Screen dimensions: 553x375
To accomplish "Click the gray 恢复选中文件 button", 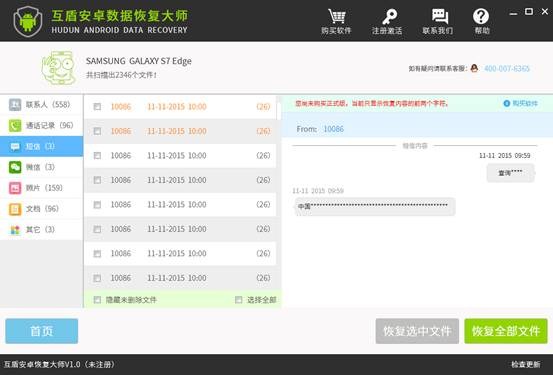I will 417,331.
